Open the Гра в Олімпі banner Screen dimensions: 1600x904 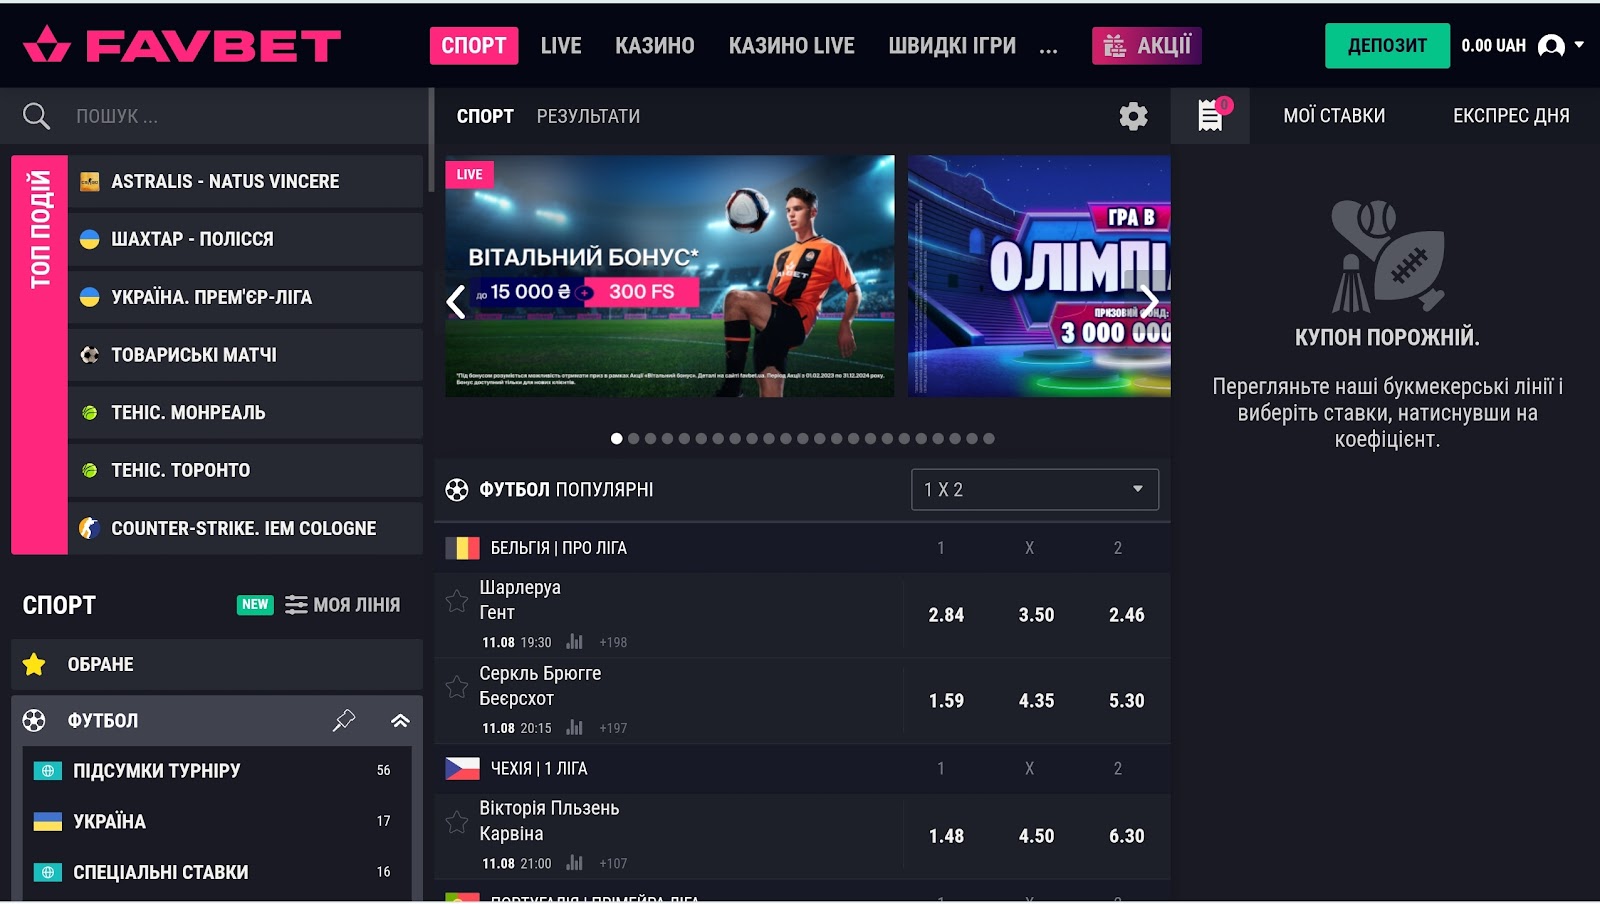(1039, 276)
